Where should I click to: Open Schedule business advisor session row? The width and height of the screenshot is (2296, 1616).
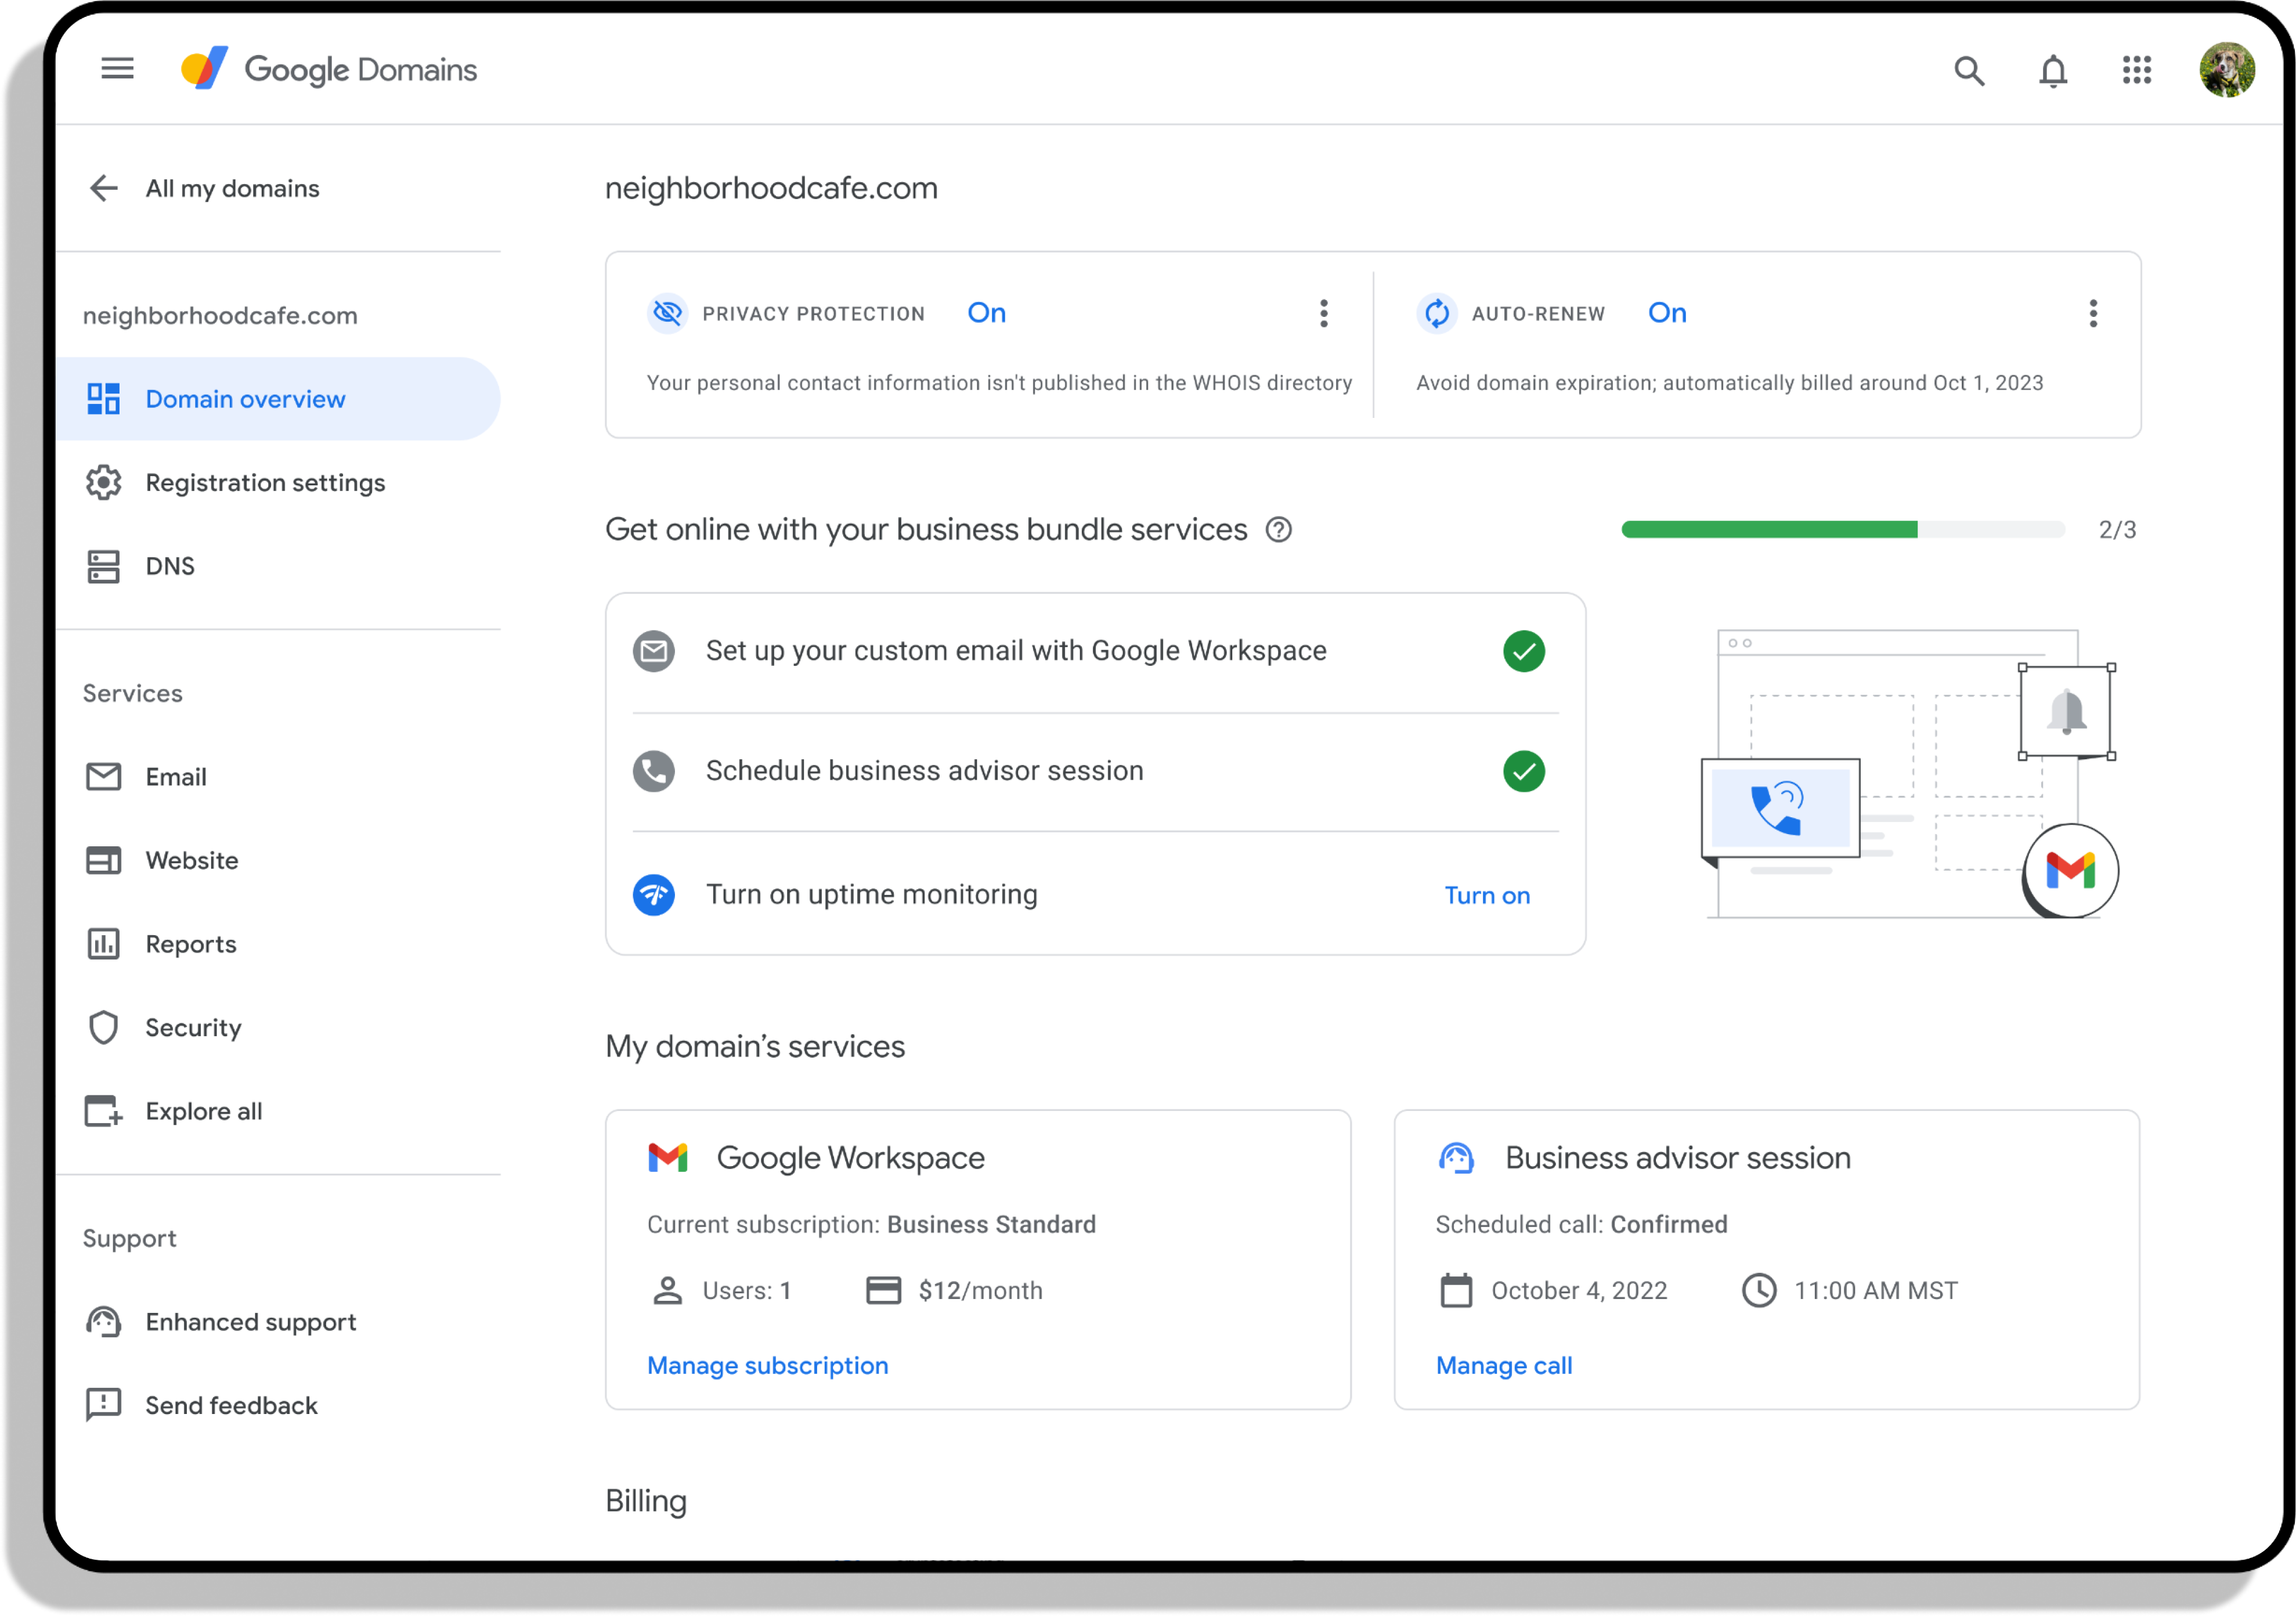(1096, 771)
